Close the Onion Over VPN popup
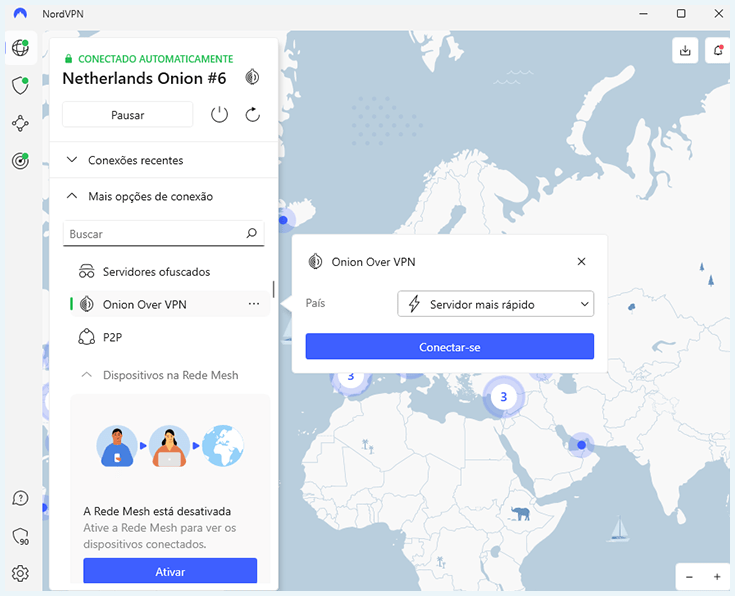 [581, 261]
